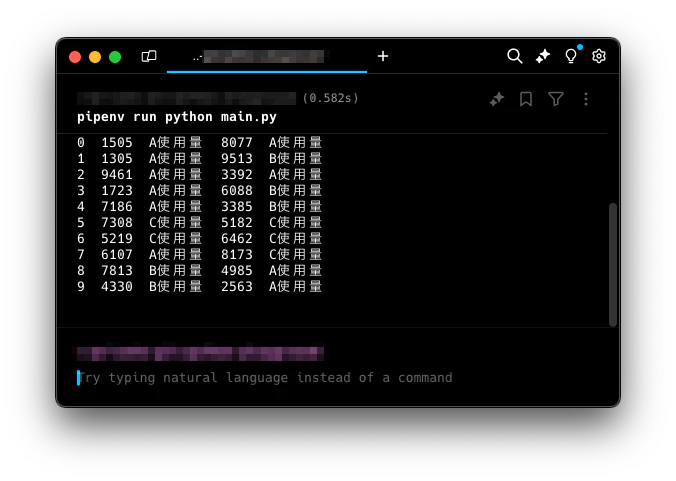
Task: Click value 1723 in row 3
Action: (117, 190)
